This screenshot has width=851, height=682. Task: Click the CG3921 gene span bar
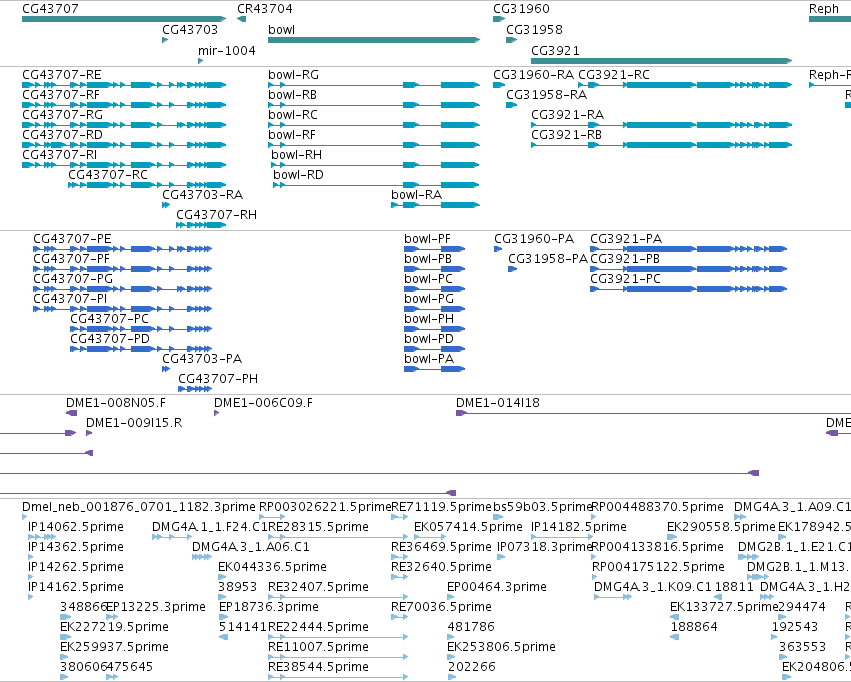[x=662, y=61]
